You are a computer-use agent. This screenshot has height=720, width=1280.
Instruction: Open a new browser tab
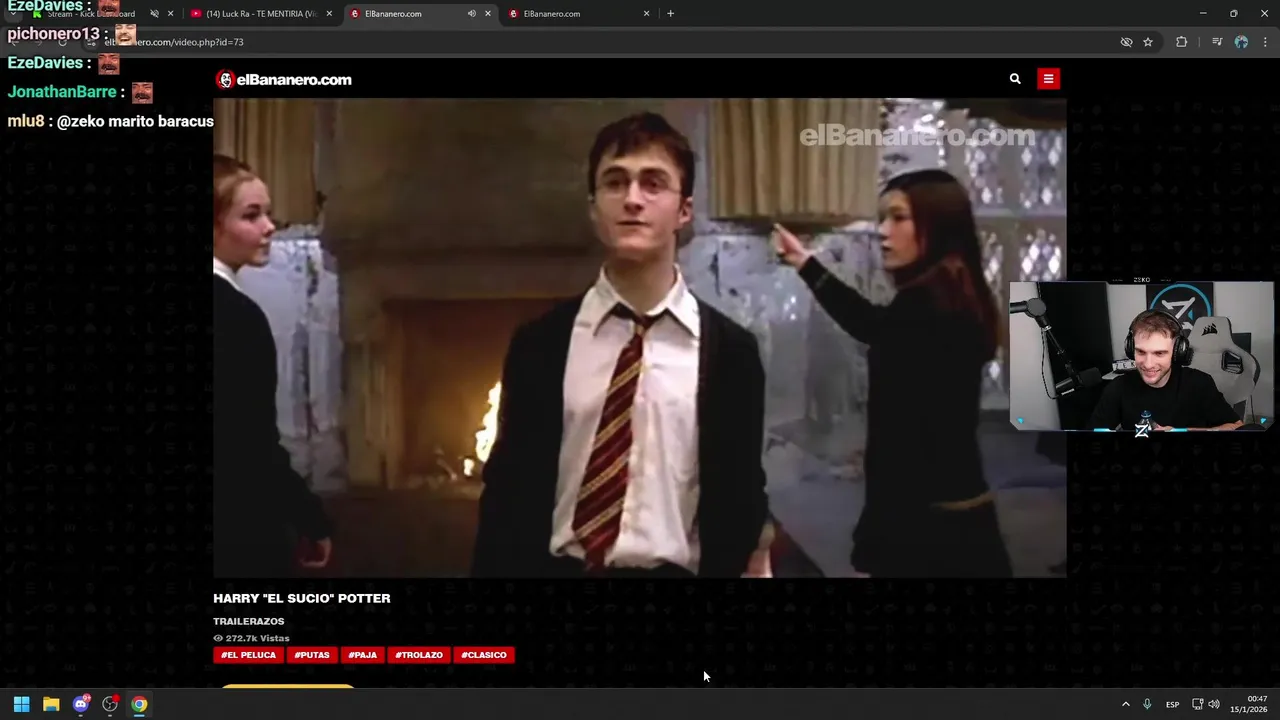point(670,14)
